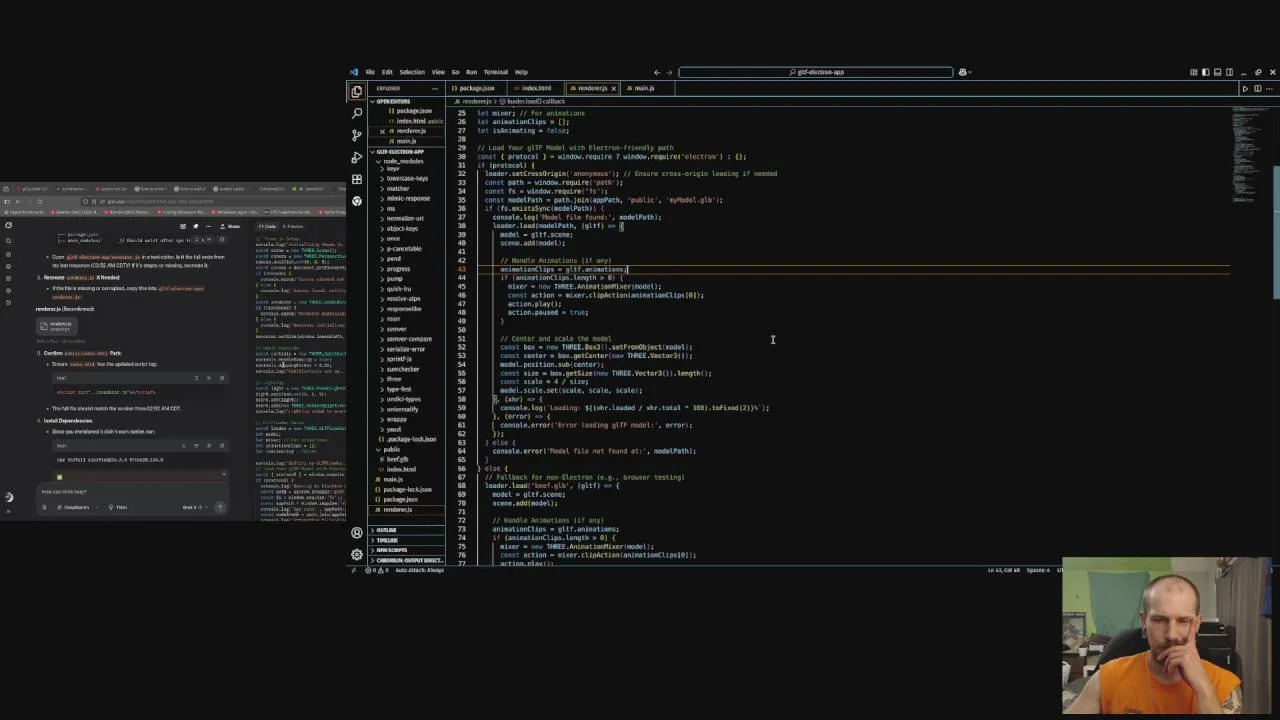The width and height of the screenshot is (1280, 720).
Task: Click the run file icon above the editor
Action: (1245, 88)
